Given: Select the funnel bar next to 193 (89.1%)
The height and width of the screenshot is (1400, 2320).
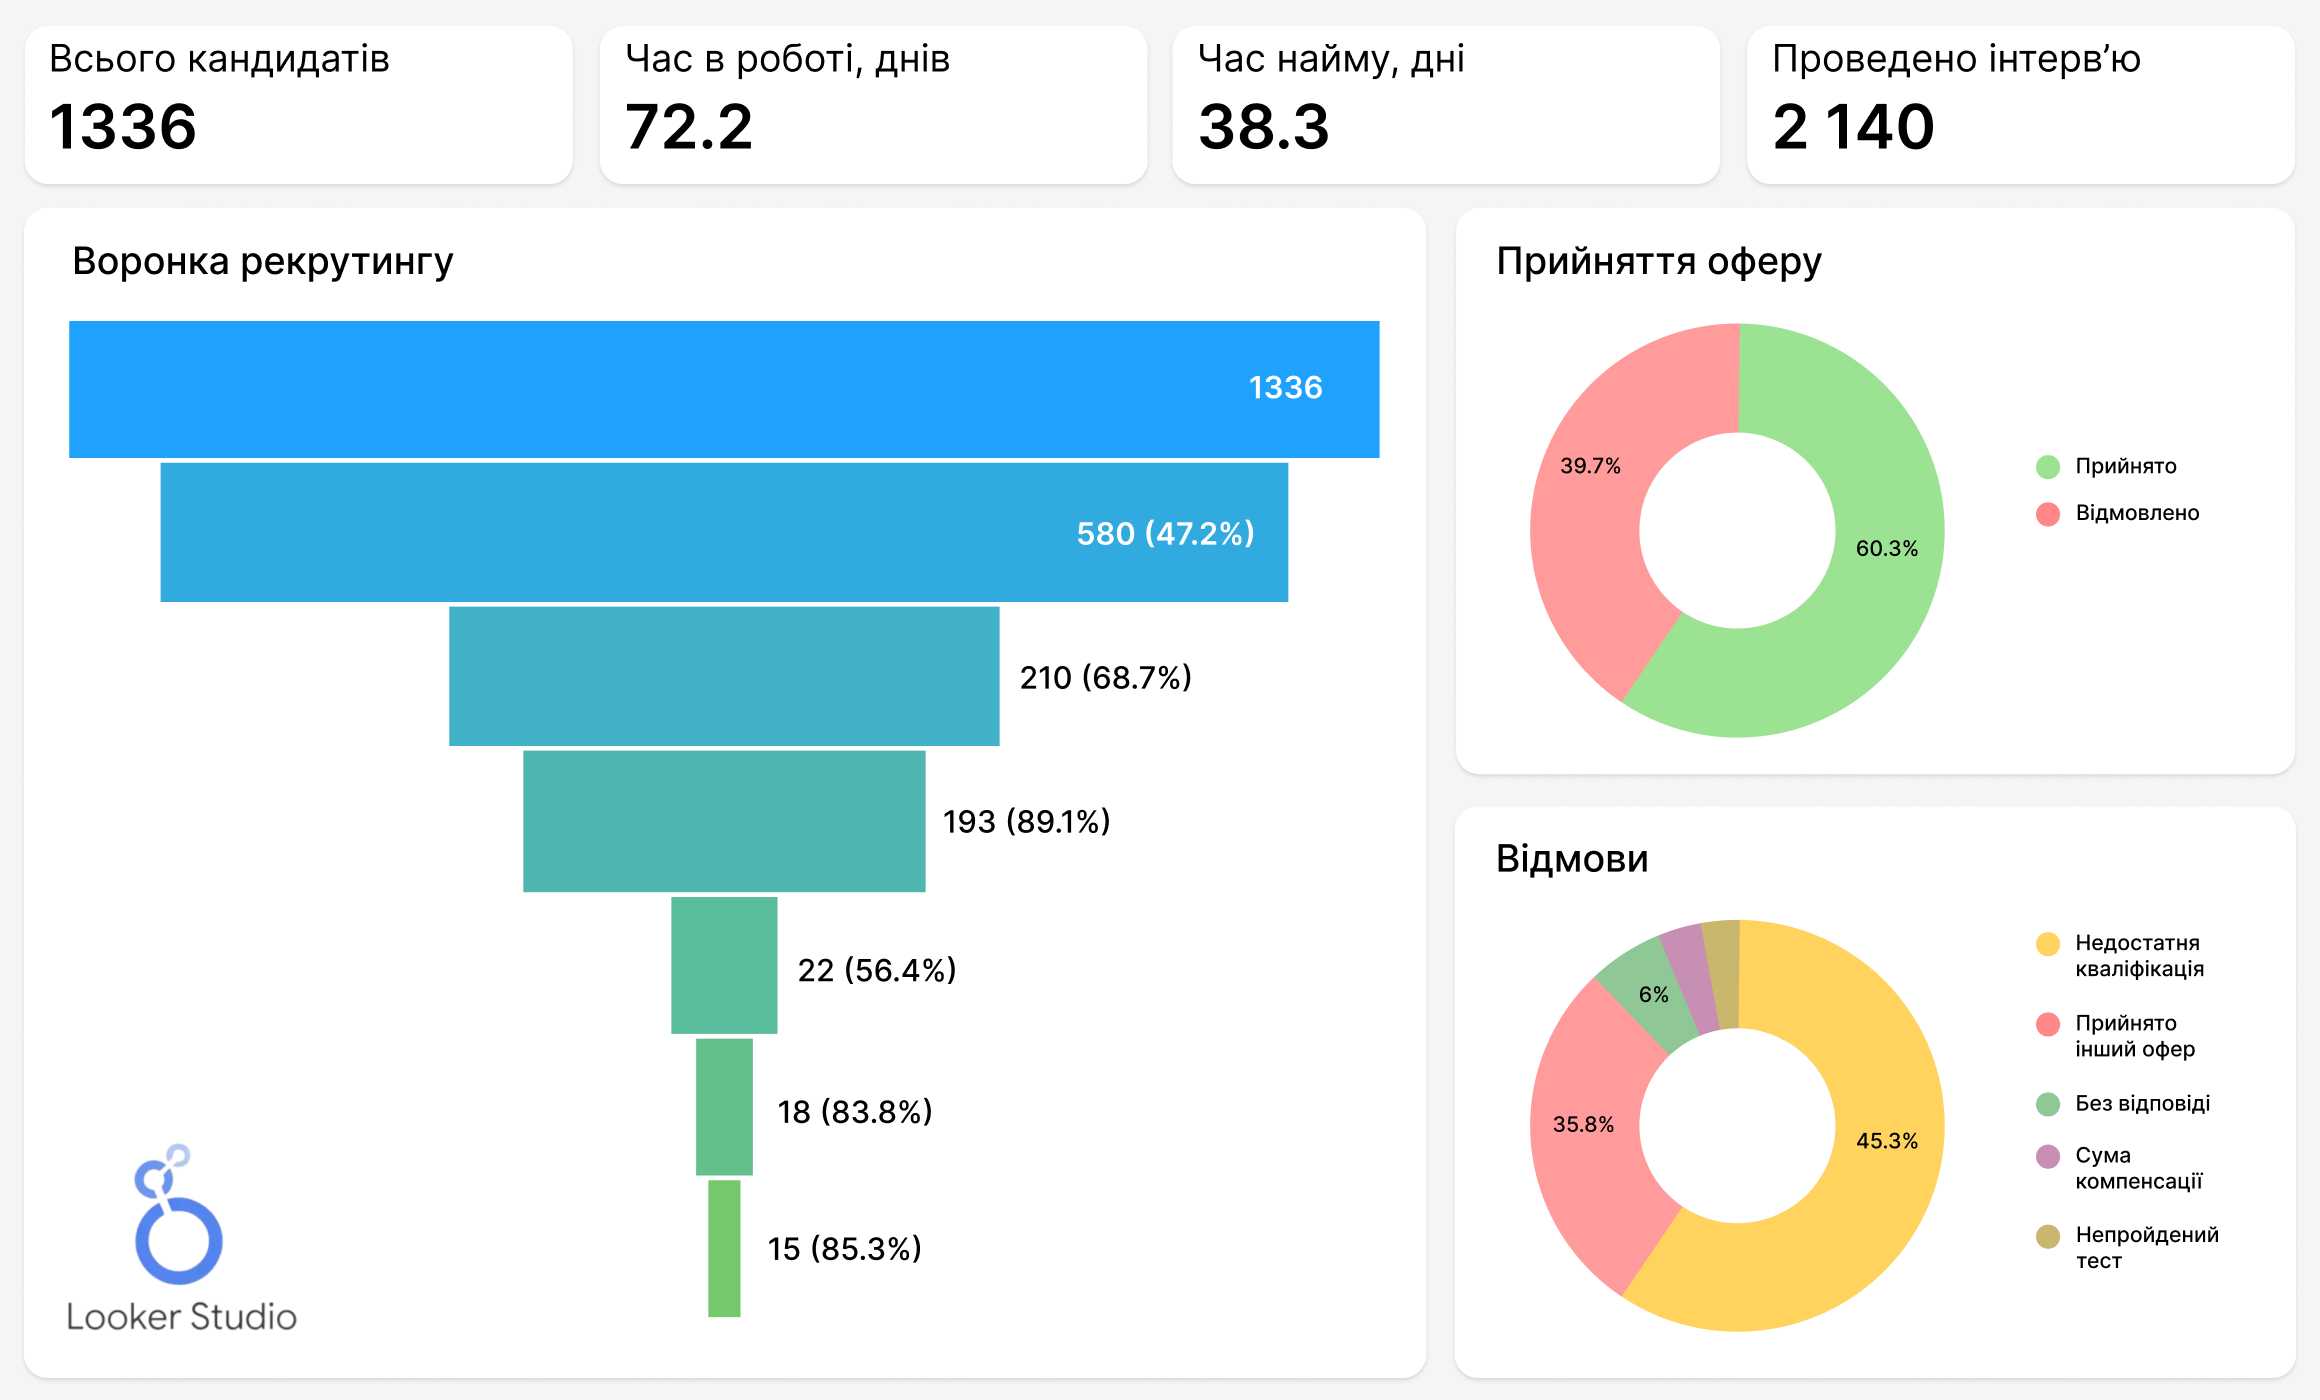Looking at the screenshot, I should pyautogui.click(x=723, y=821).
